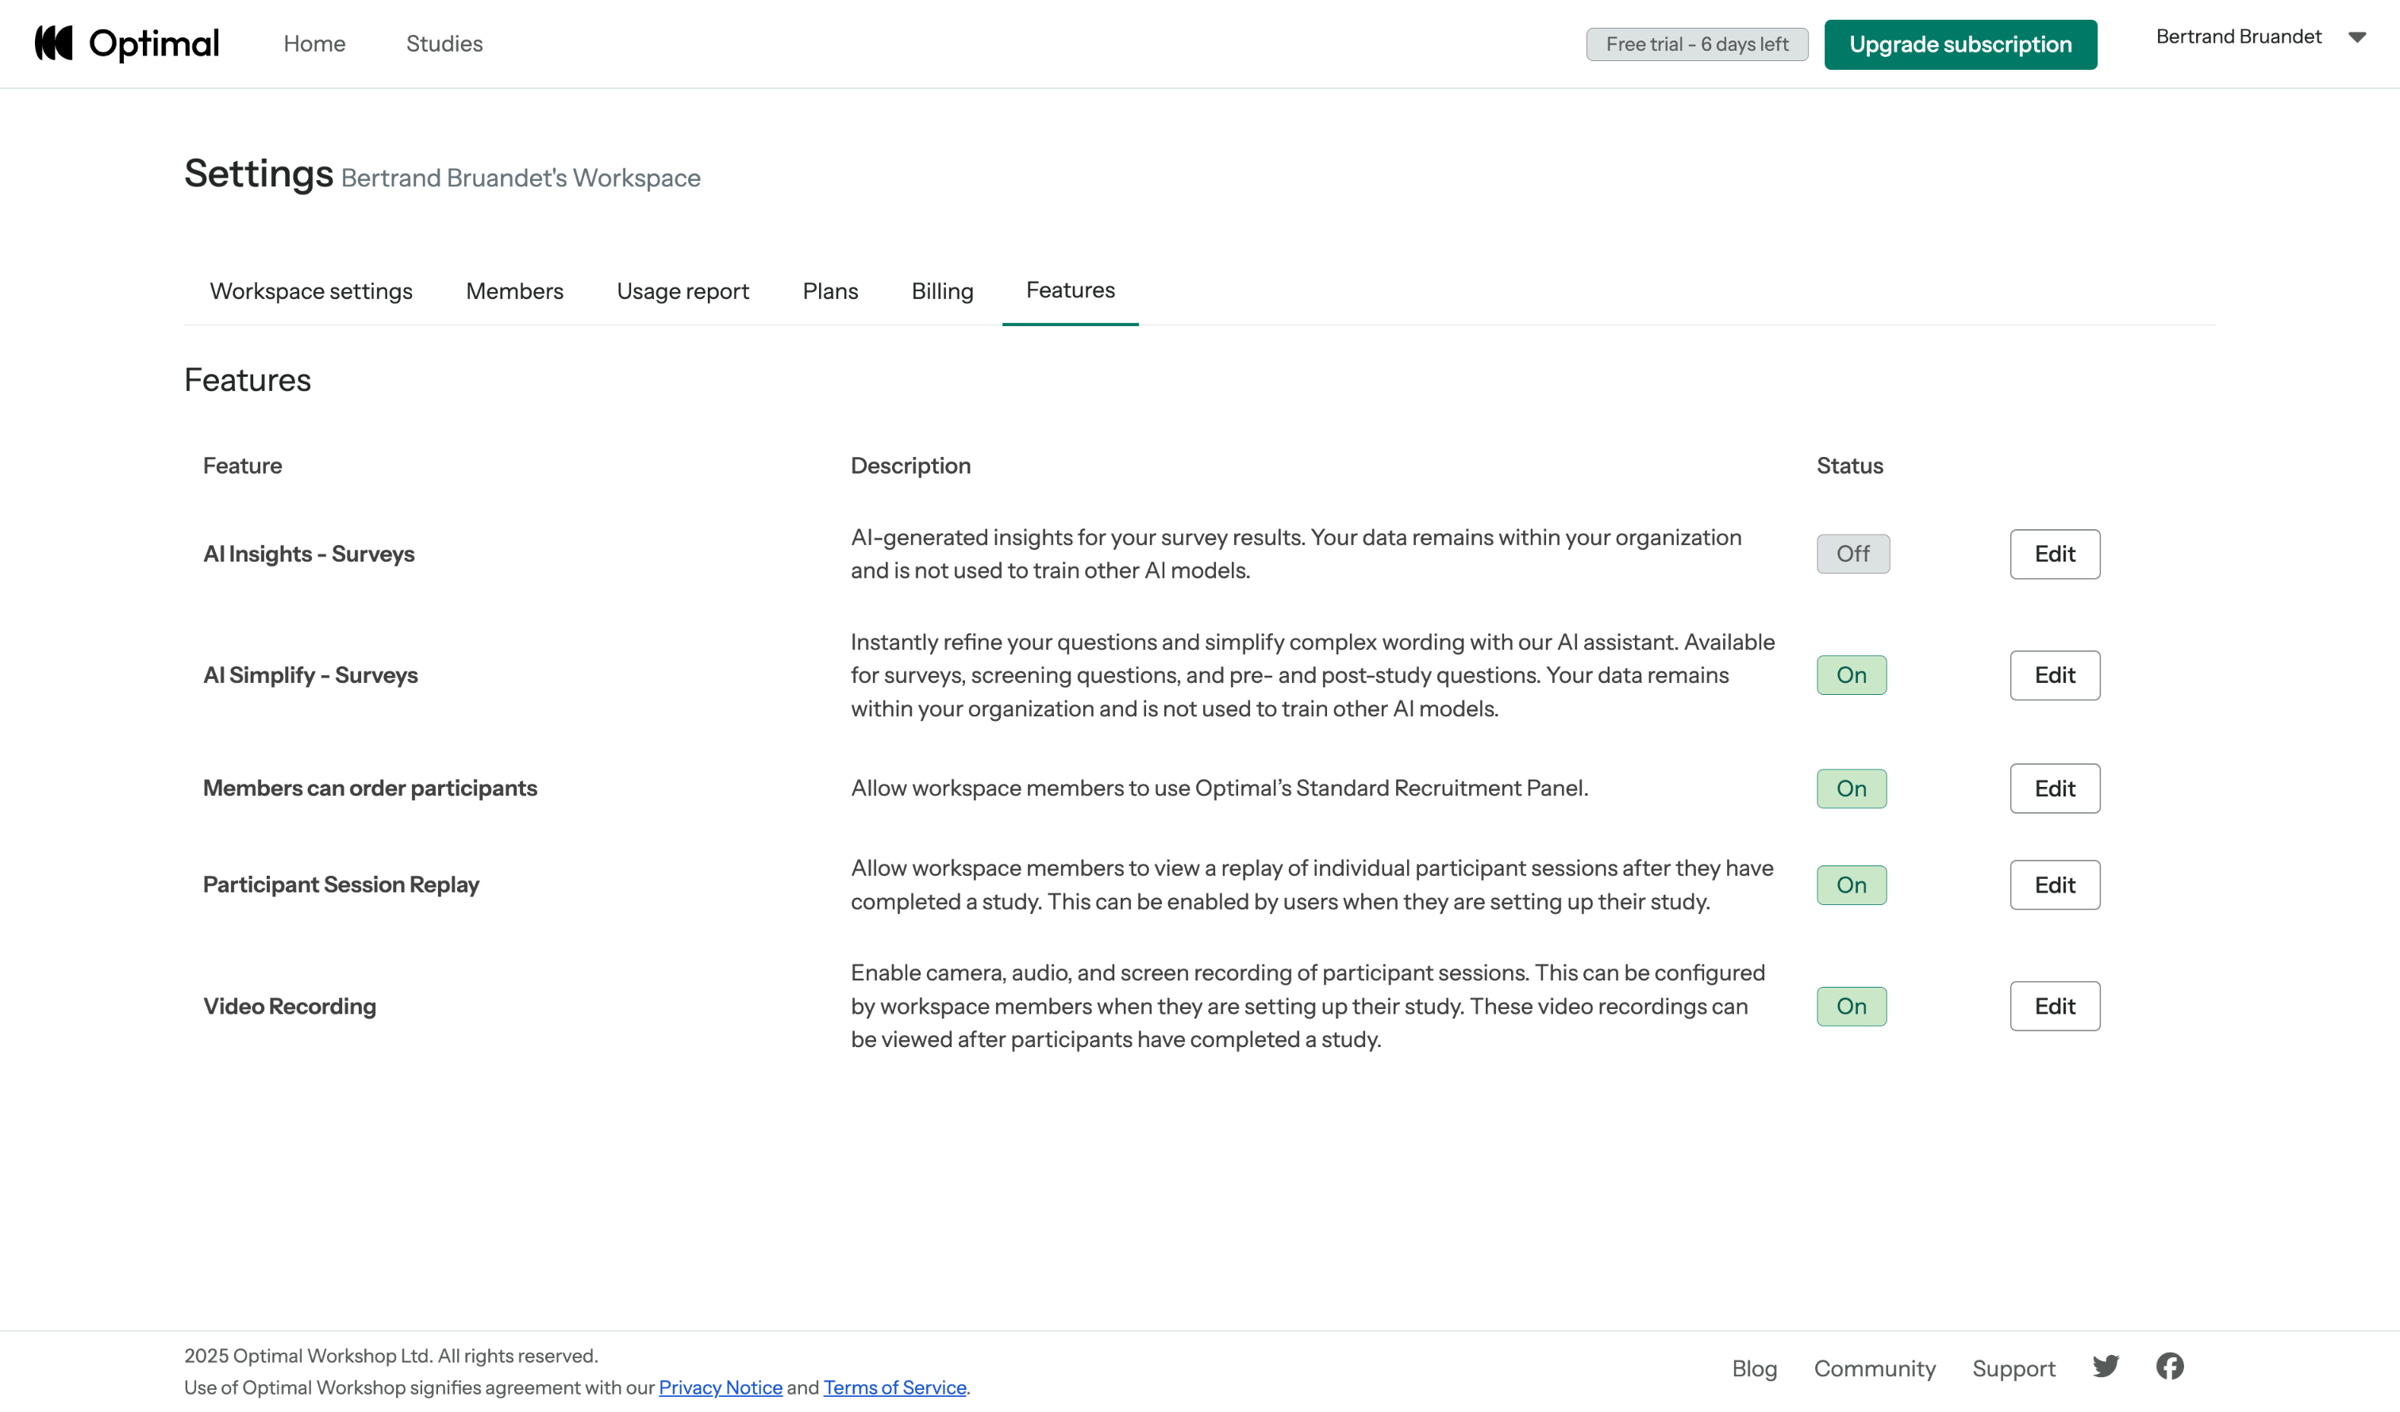Viewport: 2400px width, 1412px height.
Task: Open the Community footer link
Action: 1874,1367
